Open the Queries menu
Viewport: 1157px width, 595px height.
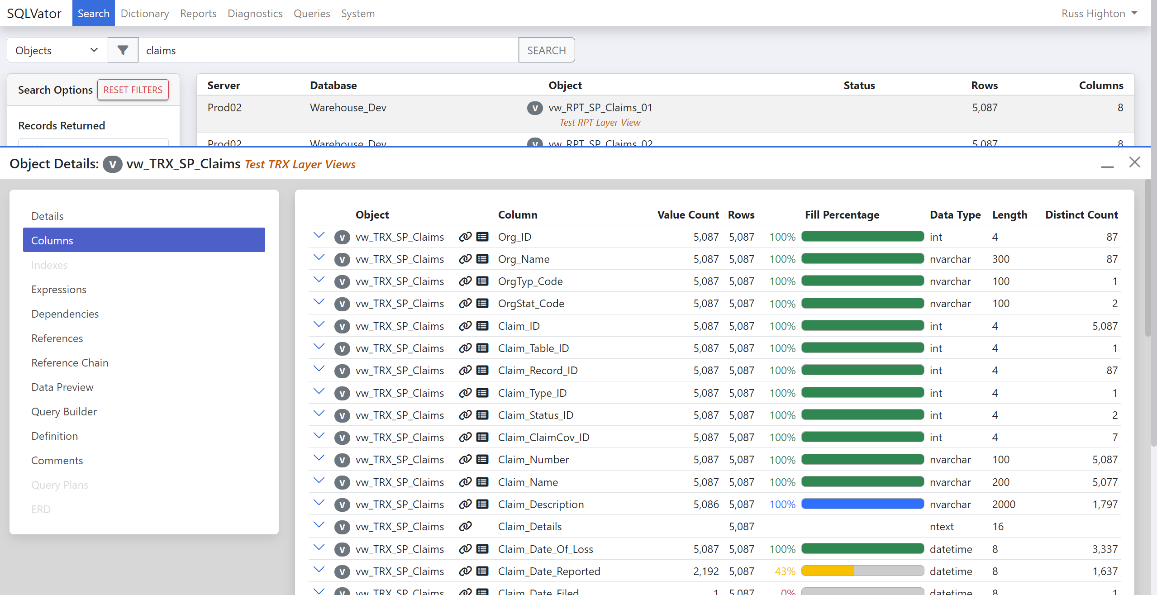tap(312, 13)
